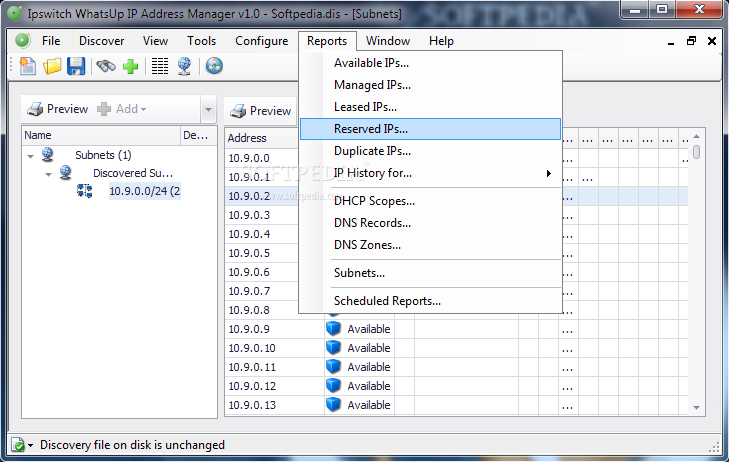729x462 pixels.
Task: Open Scheduled Reports...
Action: pyautogui.click(x=431, y=301)
